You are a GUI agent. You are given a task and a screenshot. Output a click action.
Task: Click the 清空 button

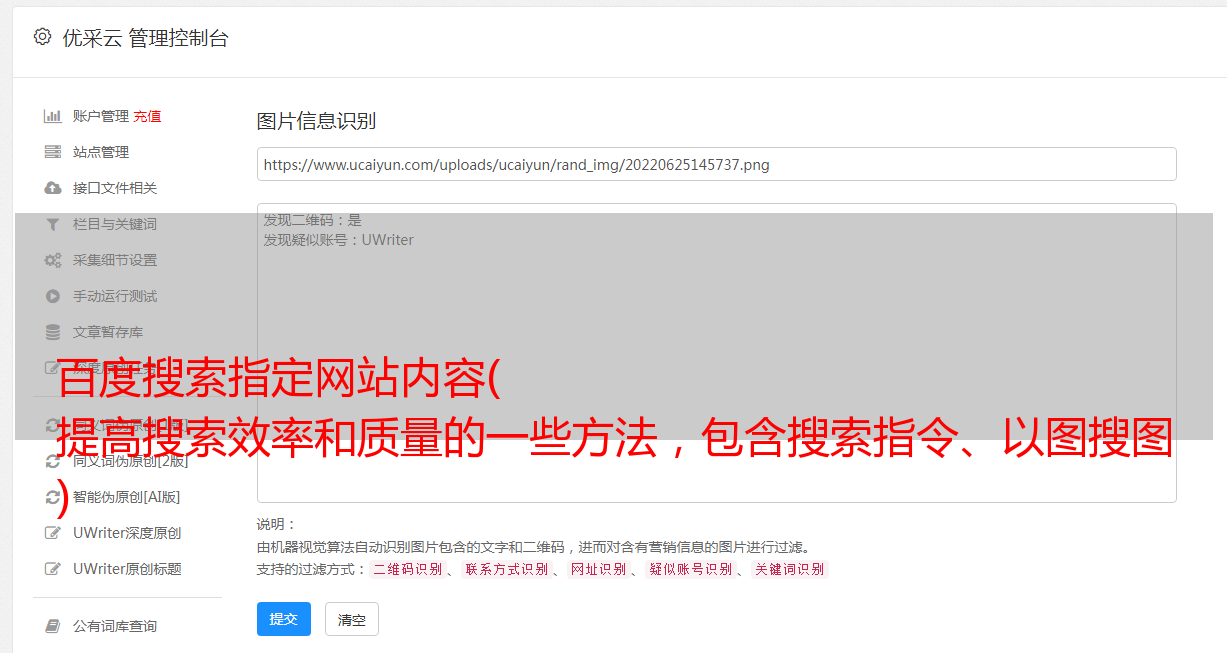352,619
